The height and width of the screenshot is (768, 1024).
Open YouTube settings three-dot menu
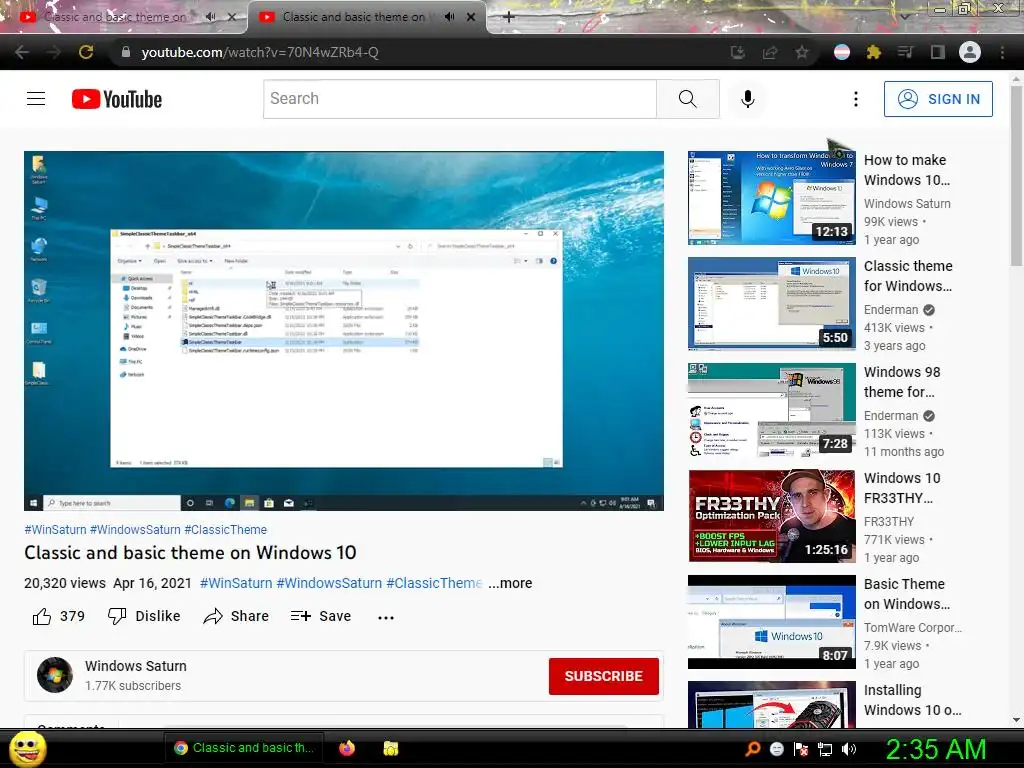click(x=856, y=99)
